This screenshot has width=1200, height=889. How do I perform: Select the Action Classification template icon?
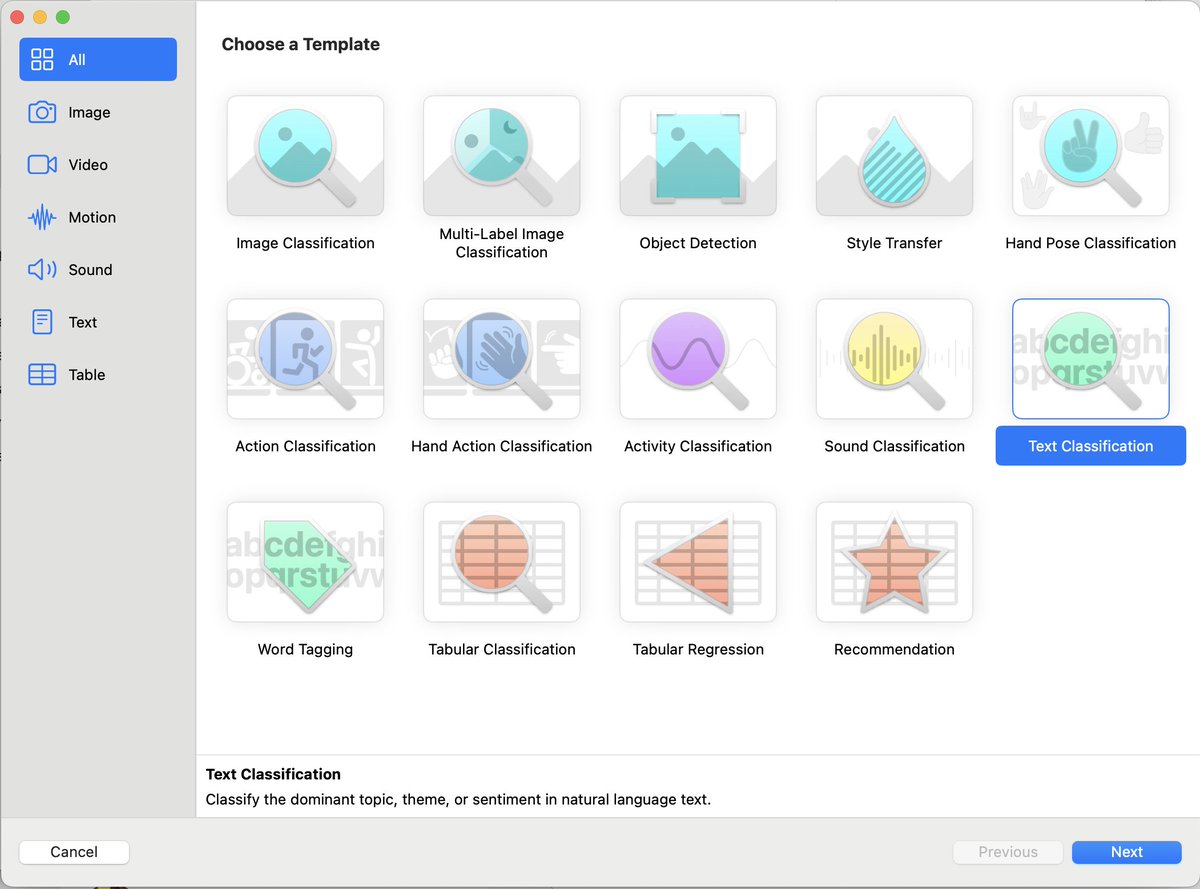click(305, 359)
